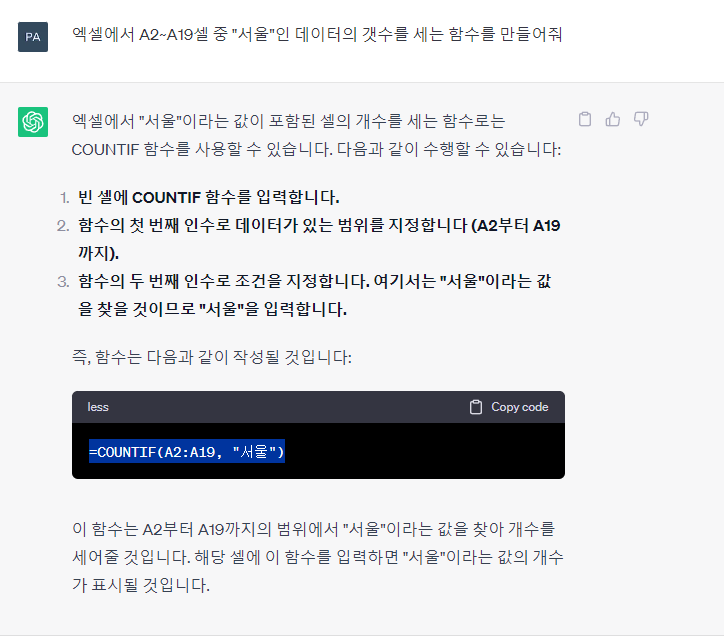Click the empty black area of code block

tap(425, 451)
